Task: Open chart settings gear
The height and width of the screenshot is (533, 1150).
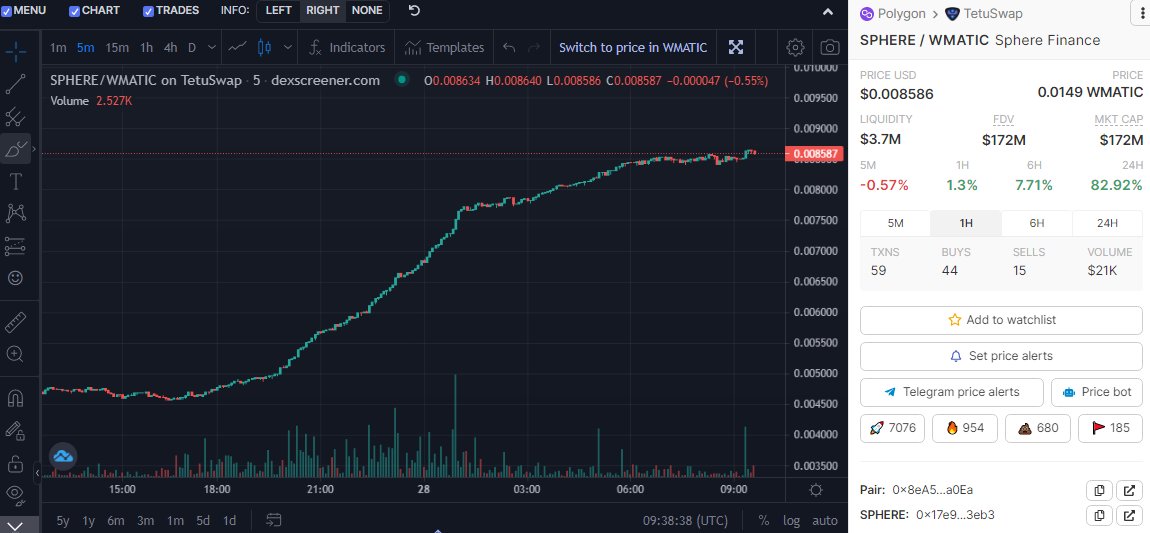Action: pos(795,48)
